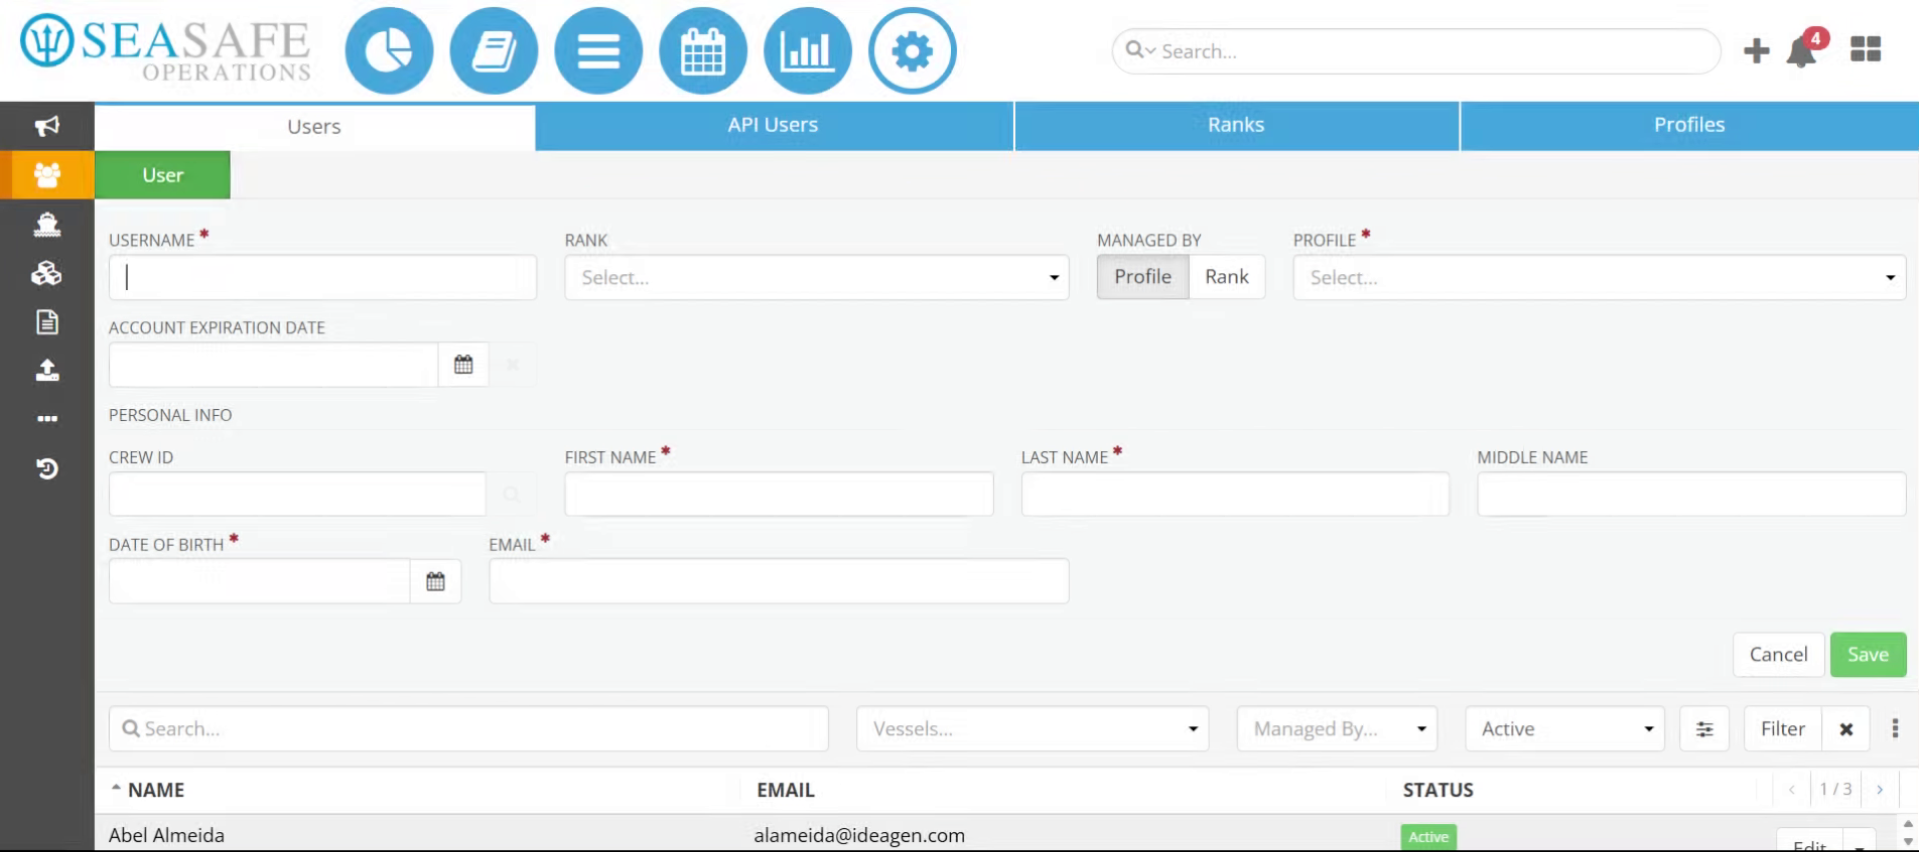Image resolution: width=1919 pixels, height=852 pixels.
Task: Select the users group sidebar icon
Action: [x=47, y=175]
